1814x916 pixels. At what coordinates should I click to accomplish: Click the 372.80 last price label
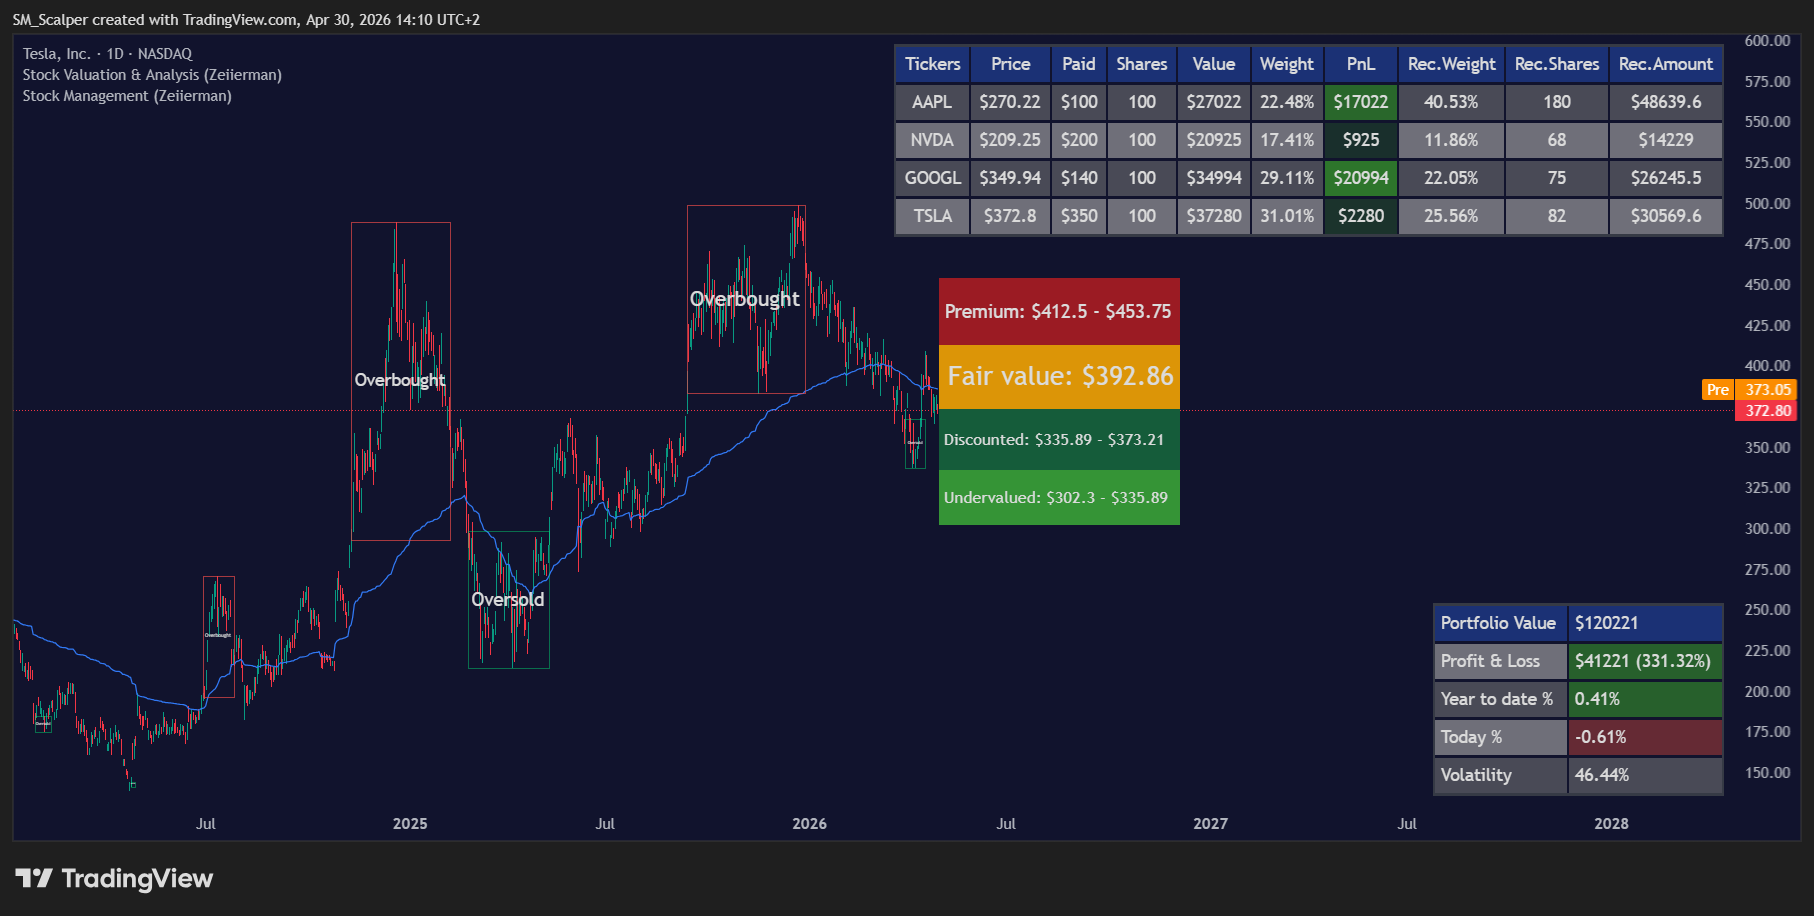1767,411
